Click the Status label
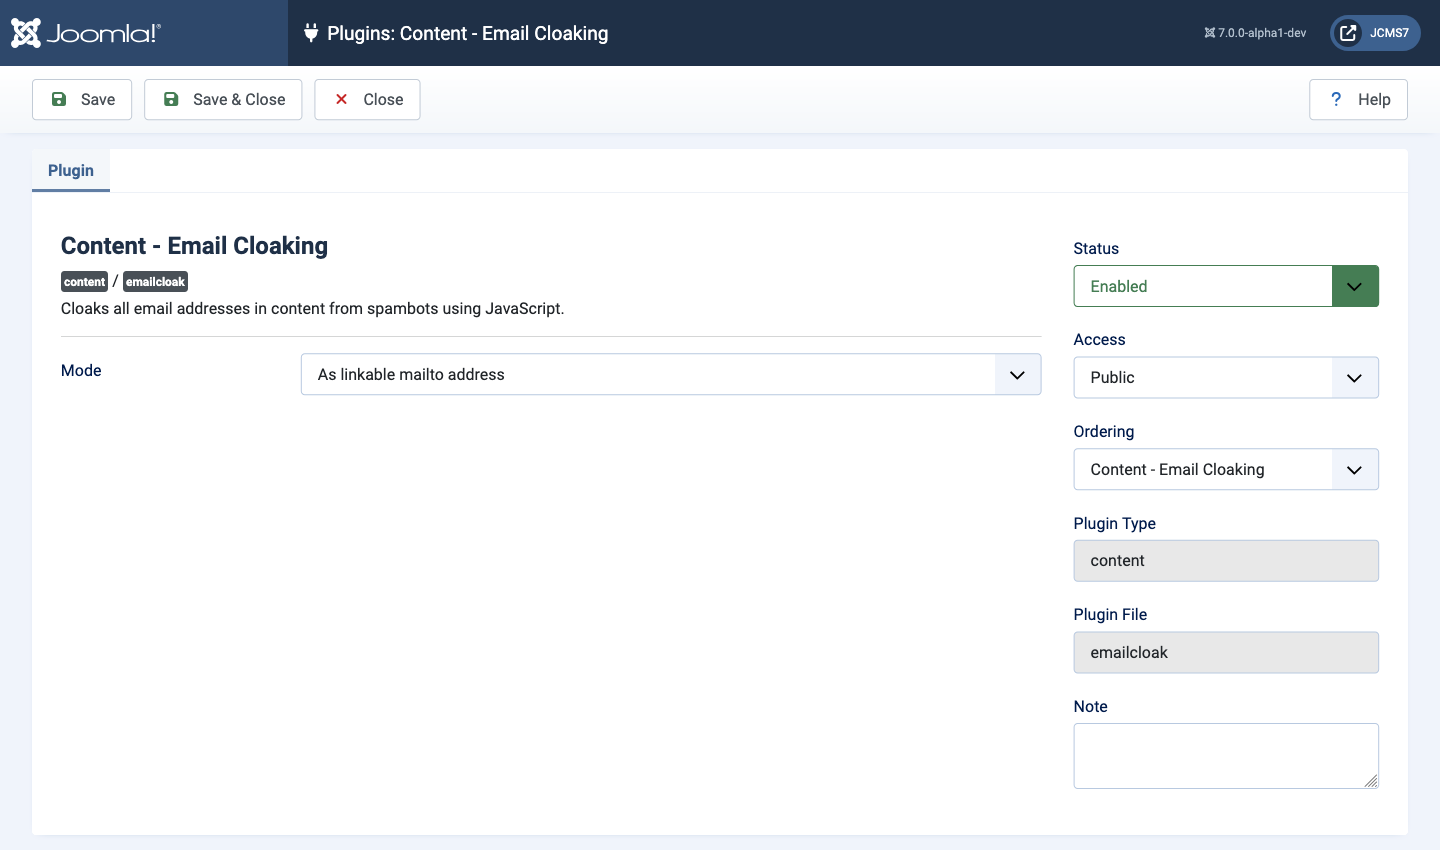Screen dimensions: 1440x850 (x=1096, y=249)
